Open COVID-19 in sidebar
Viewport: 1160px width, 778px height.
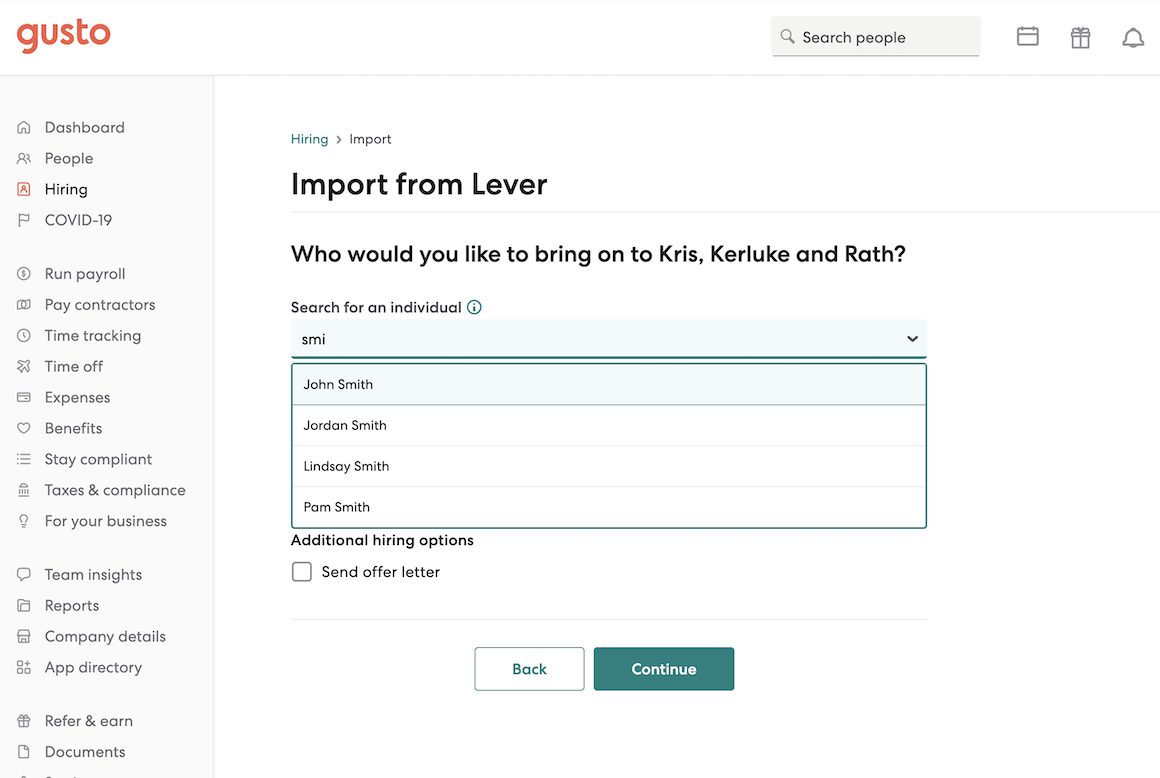[78, 220]
